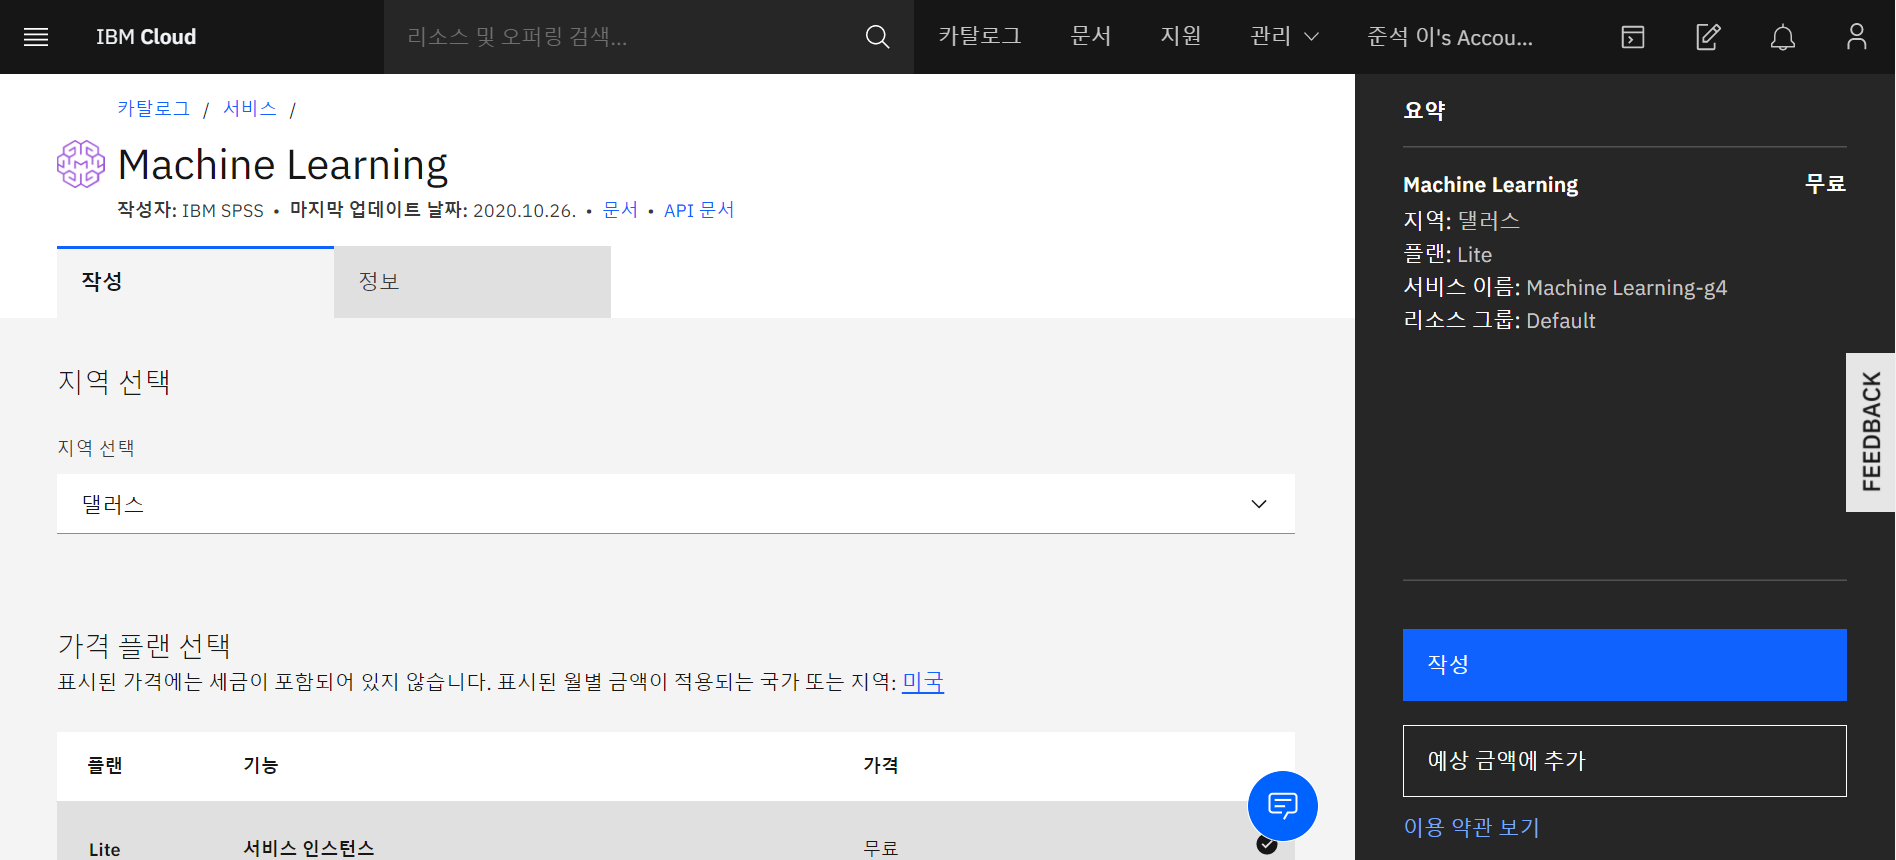Open 지원 in the top navigation
This screenshot has width=1896, height=860.
coord(1181,37)
